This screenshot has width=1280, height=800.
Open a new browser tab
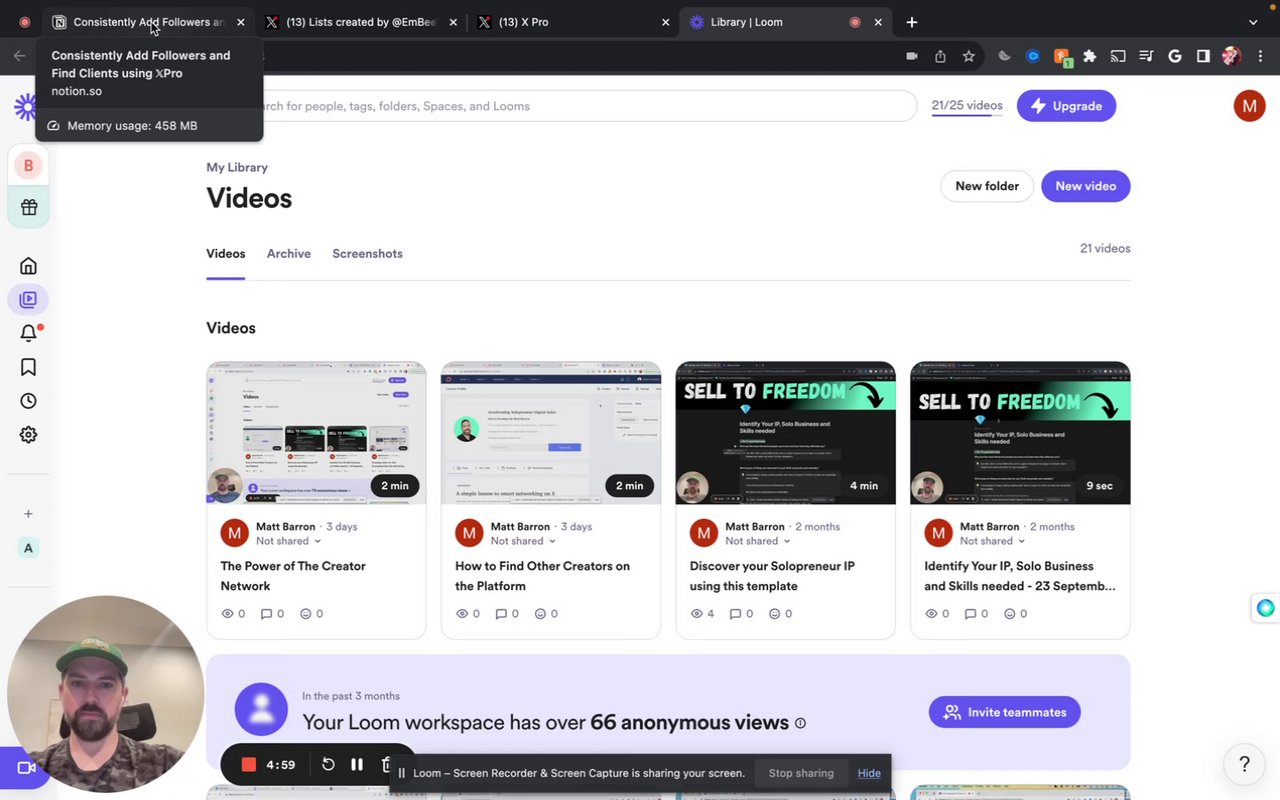(912, 22)
